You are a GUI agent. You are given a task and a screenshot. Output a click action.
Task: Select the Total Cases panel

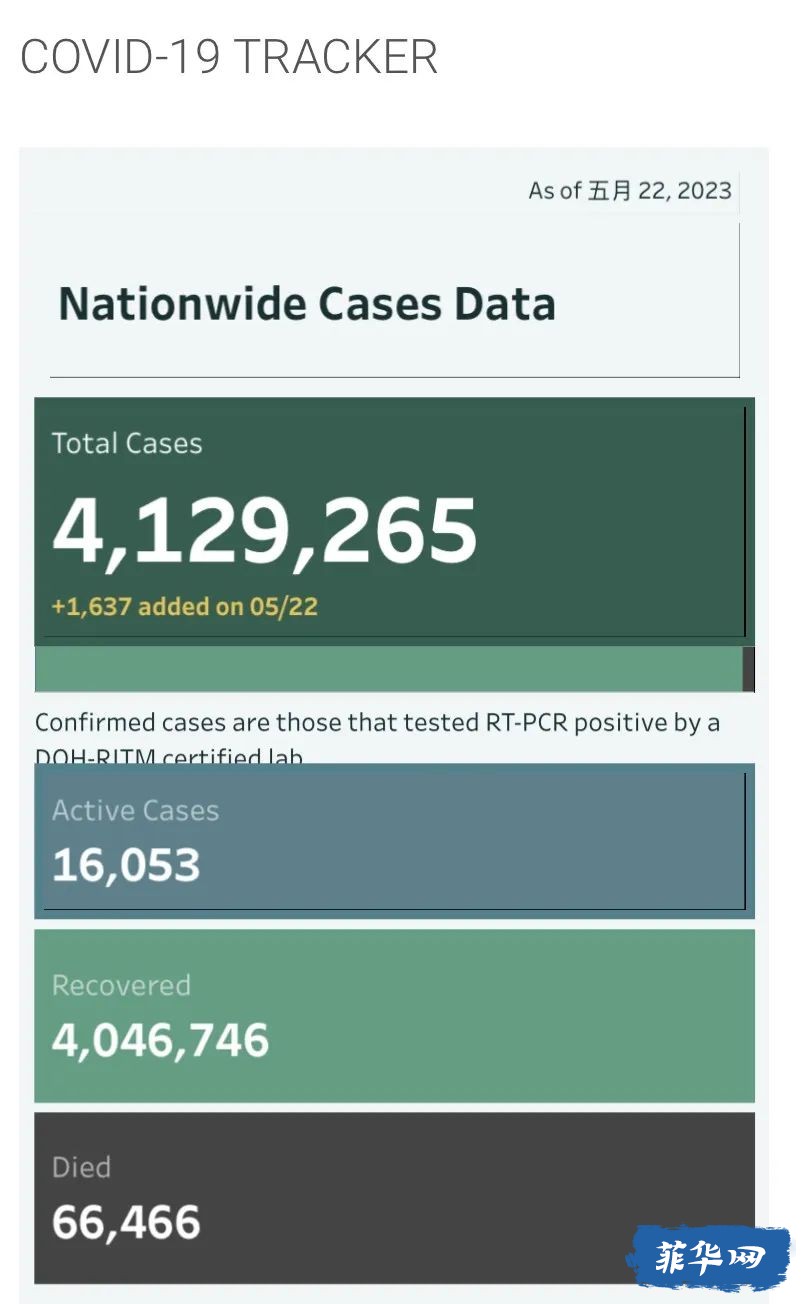tap(394, 521)
